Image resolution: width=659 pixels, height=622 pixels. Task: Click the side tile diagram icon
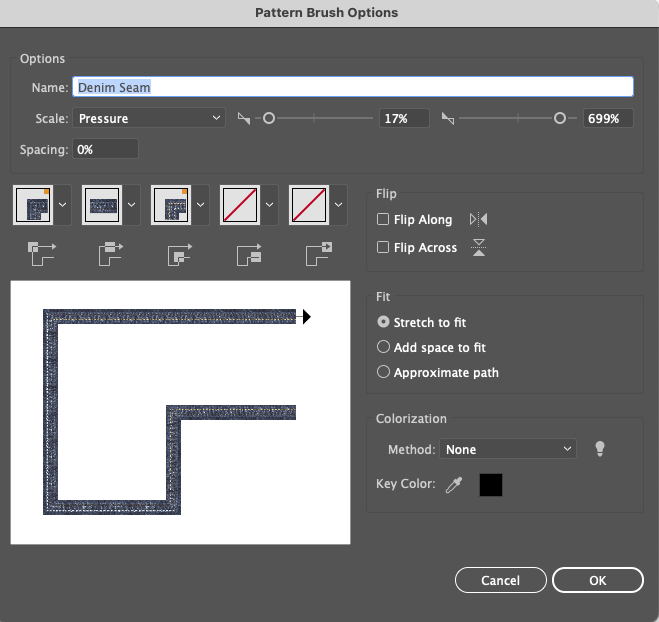[111, 253]
